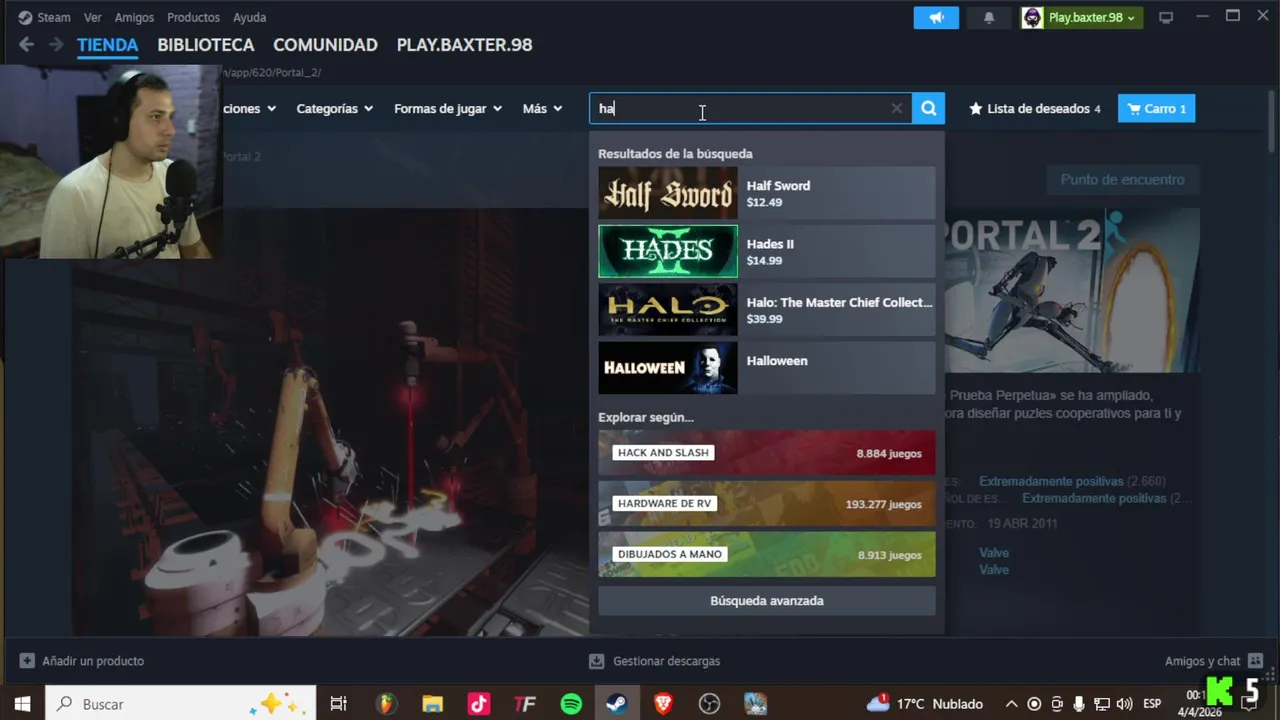Select Halo: The Master Chief Collection result
The height and width of the screenshot is (720, 1280).
tap(767, 310)
